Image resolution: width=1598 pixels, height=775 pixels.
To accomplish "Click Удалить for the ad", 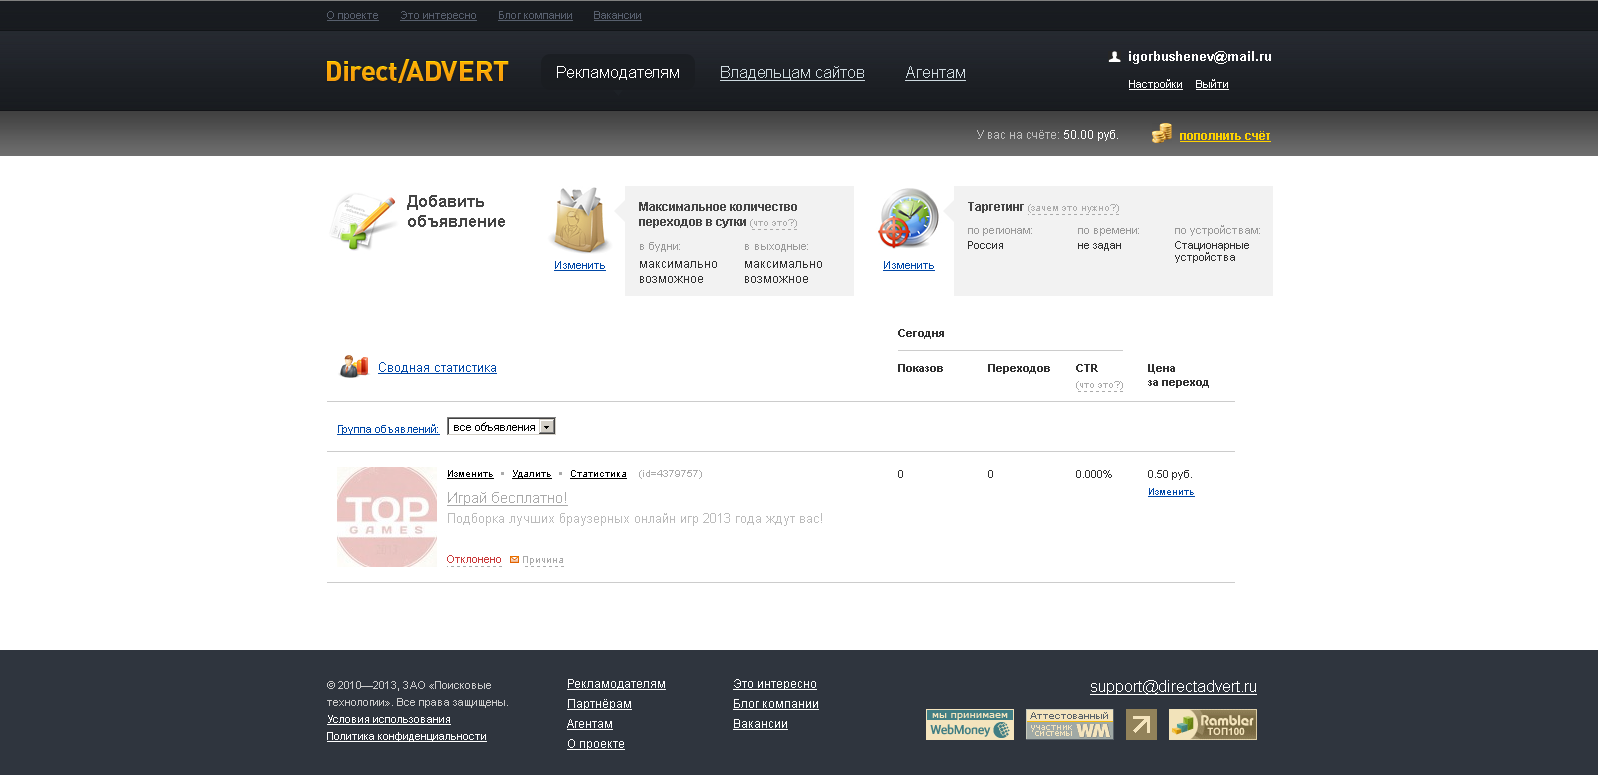I will (531, 474).
